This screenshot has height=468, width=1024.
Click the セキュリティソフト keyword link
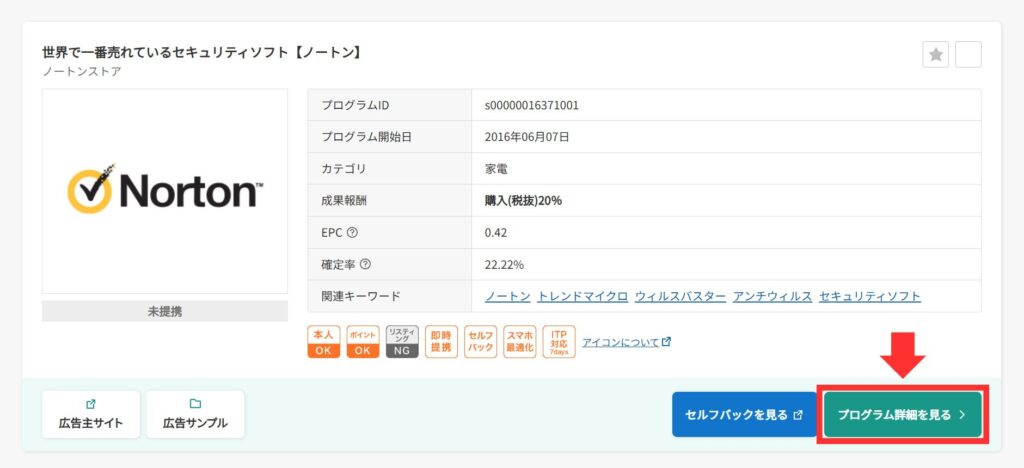click(870, 296)
